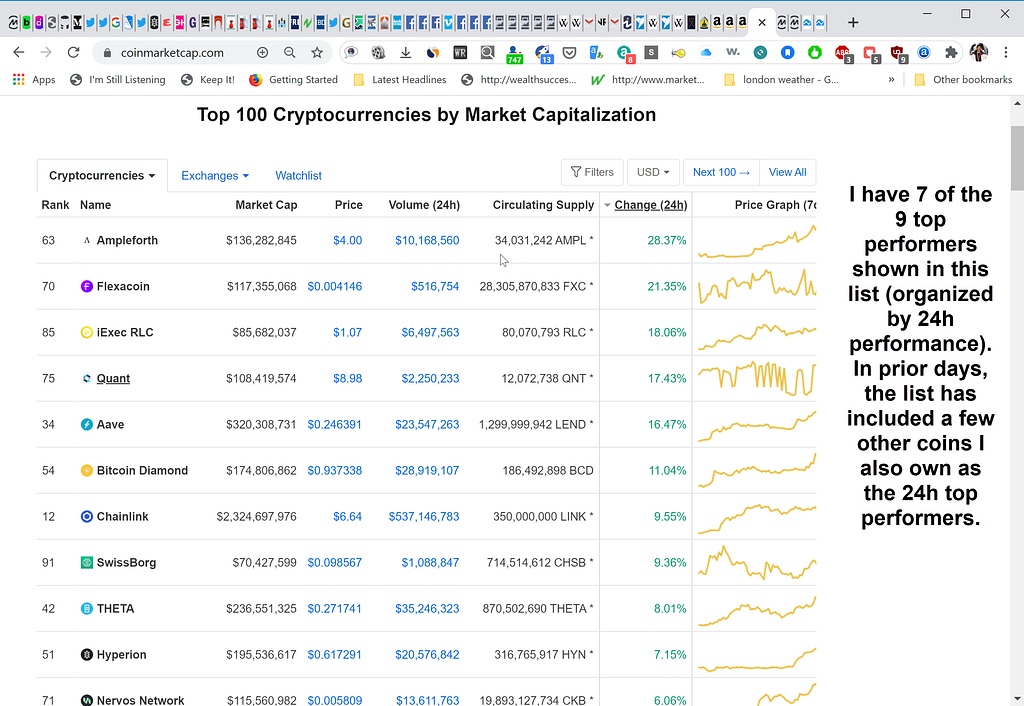Open the Chainlink coin page
Screen dimensions: 1024x706
[x=122, y=517]
